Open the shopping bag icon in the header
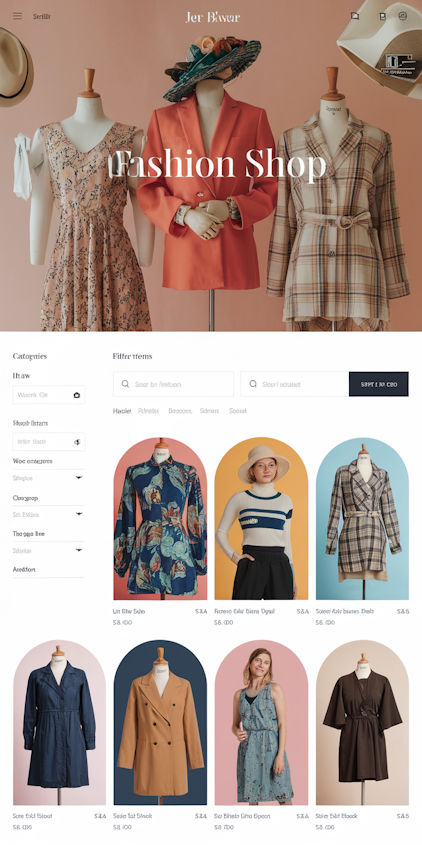Image resolution: width=422 pixels, height=845 pixels. (383, 16)
